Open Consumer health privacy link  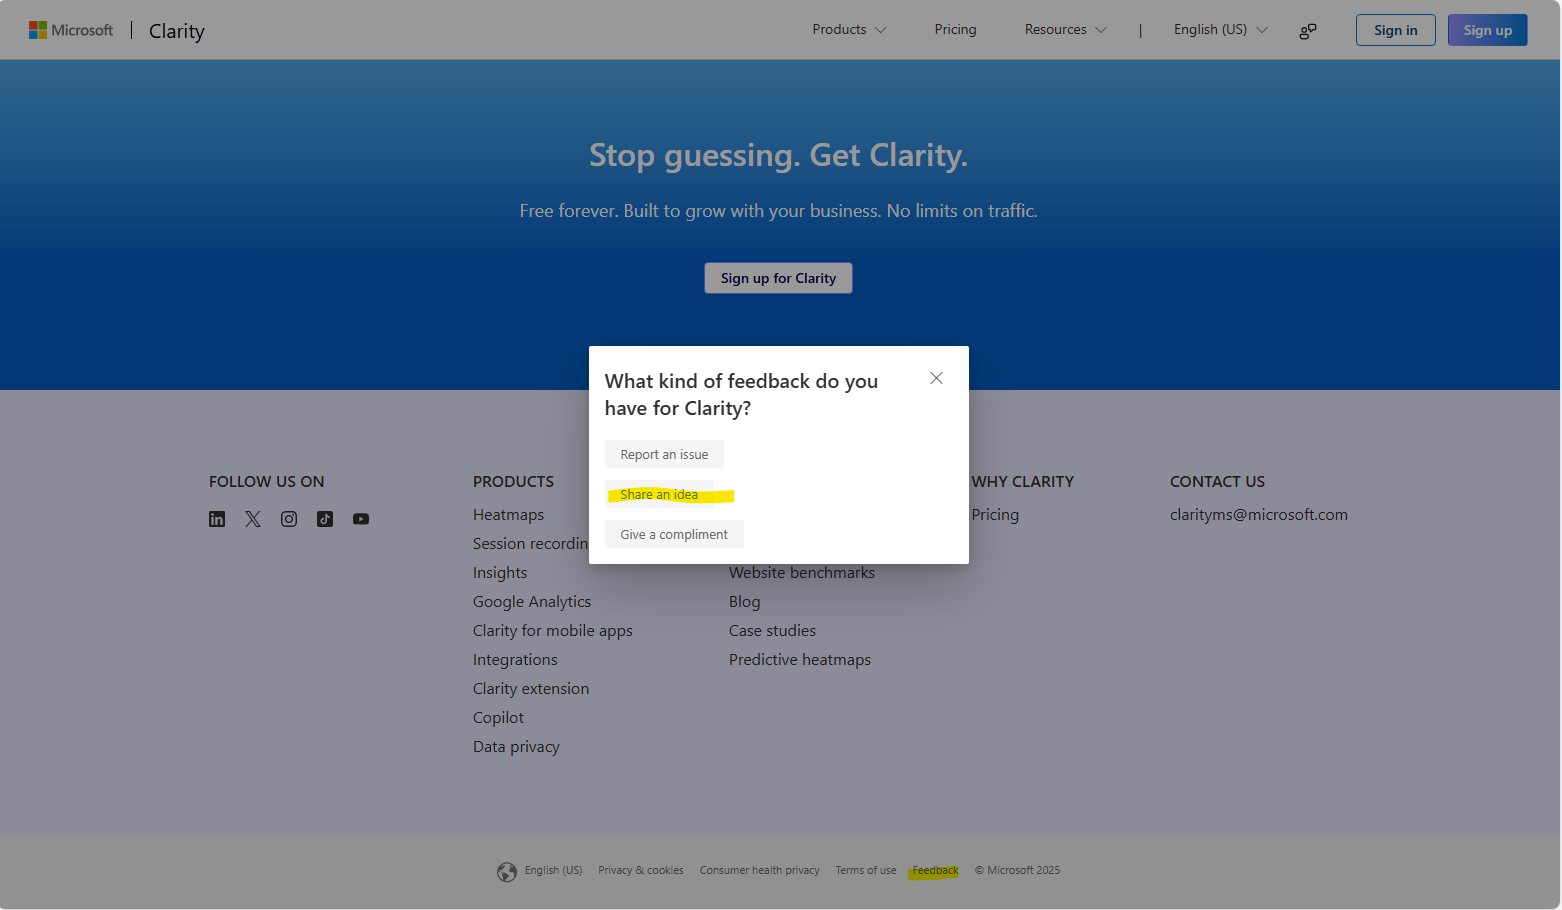click(x=759, y=871)
